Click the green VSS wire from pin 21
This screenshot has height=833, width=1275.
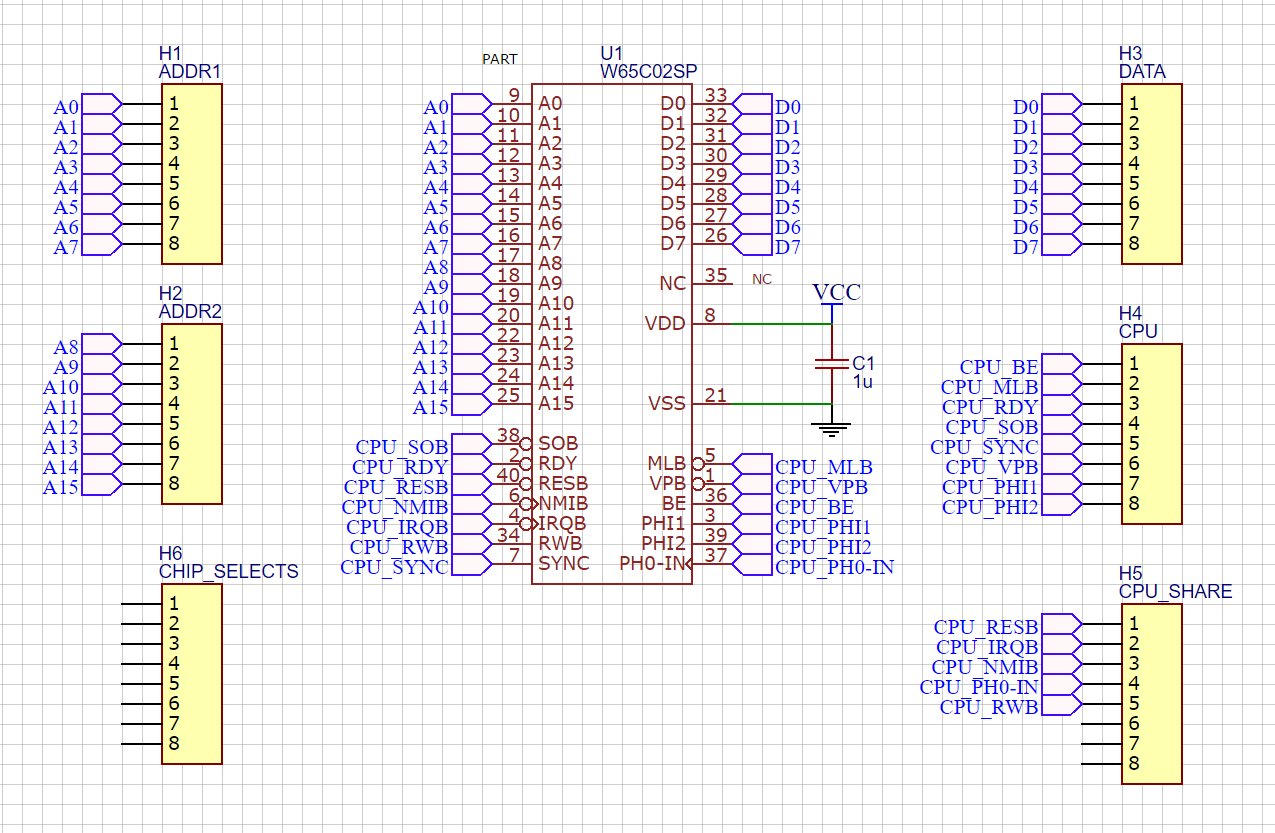pyautogui.click(x=770, y=404)
